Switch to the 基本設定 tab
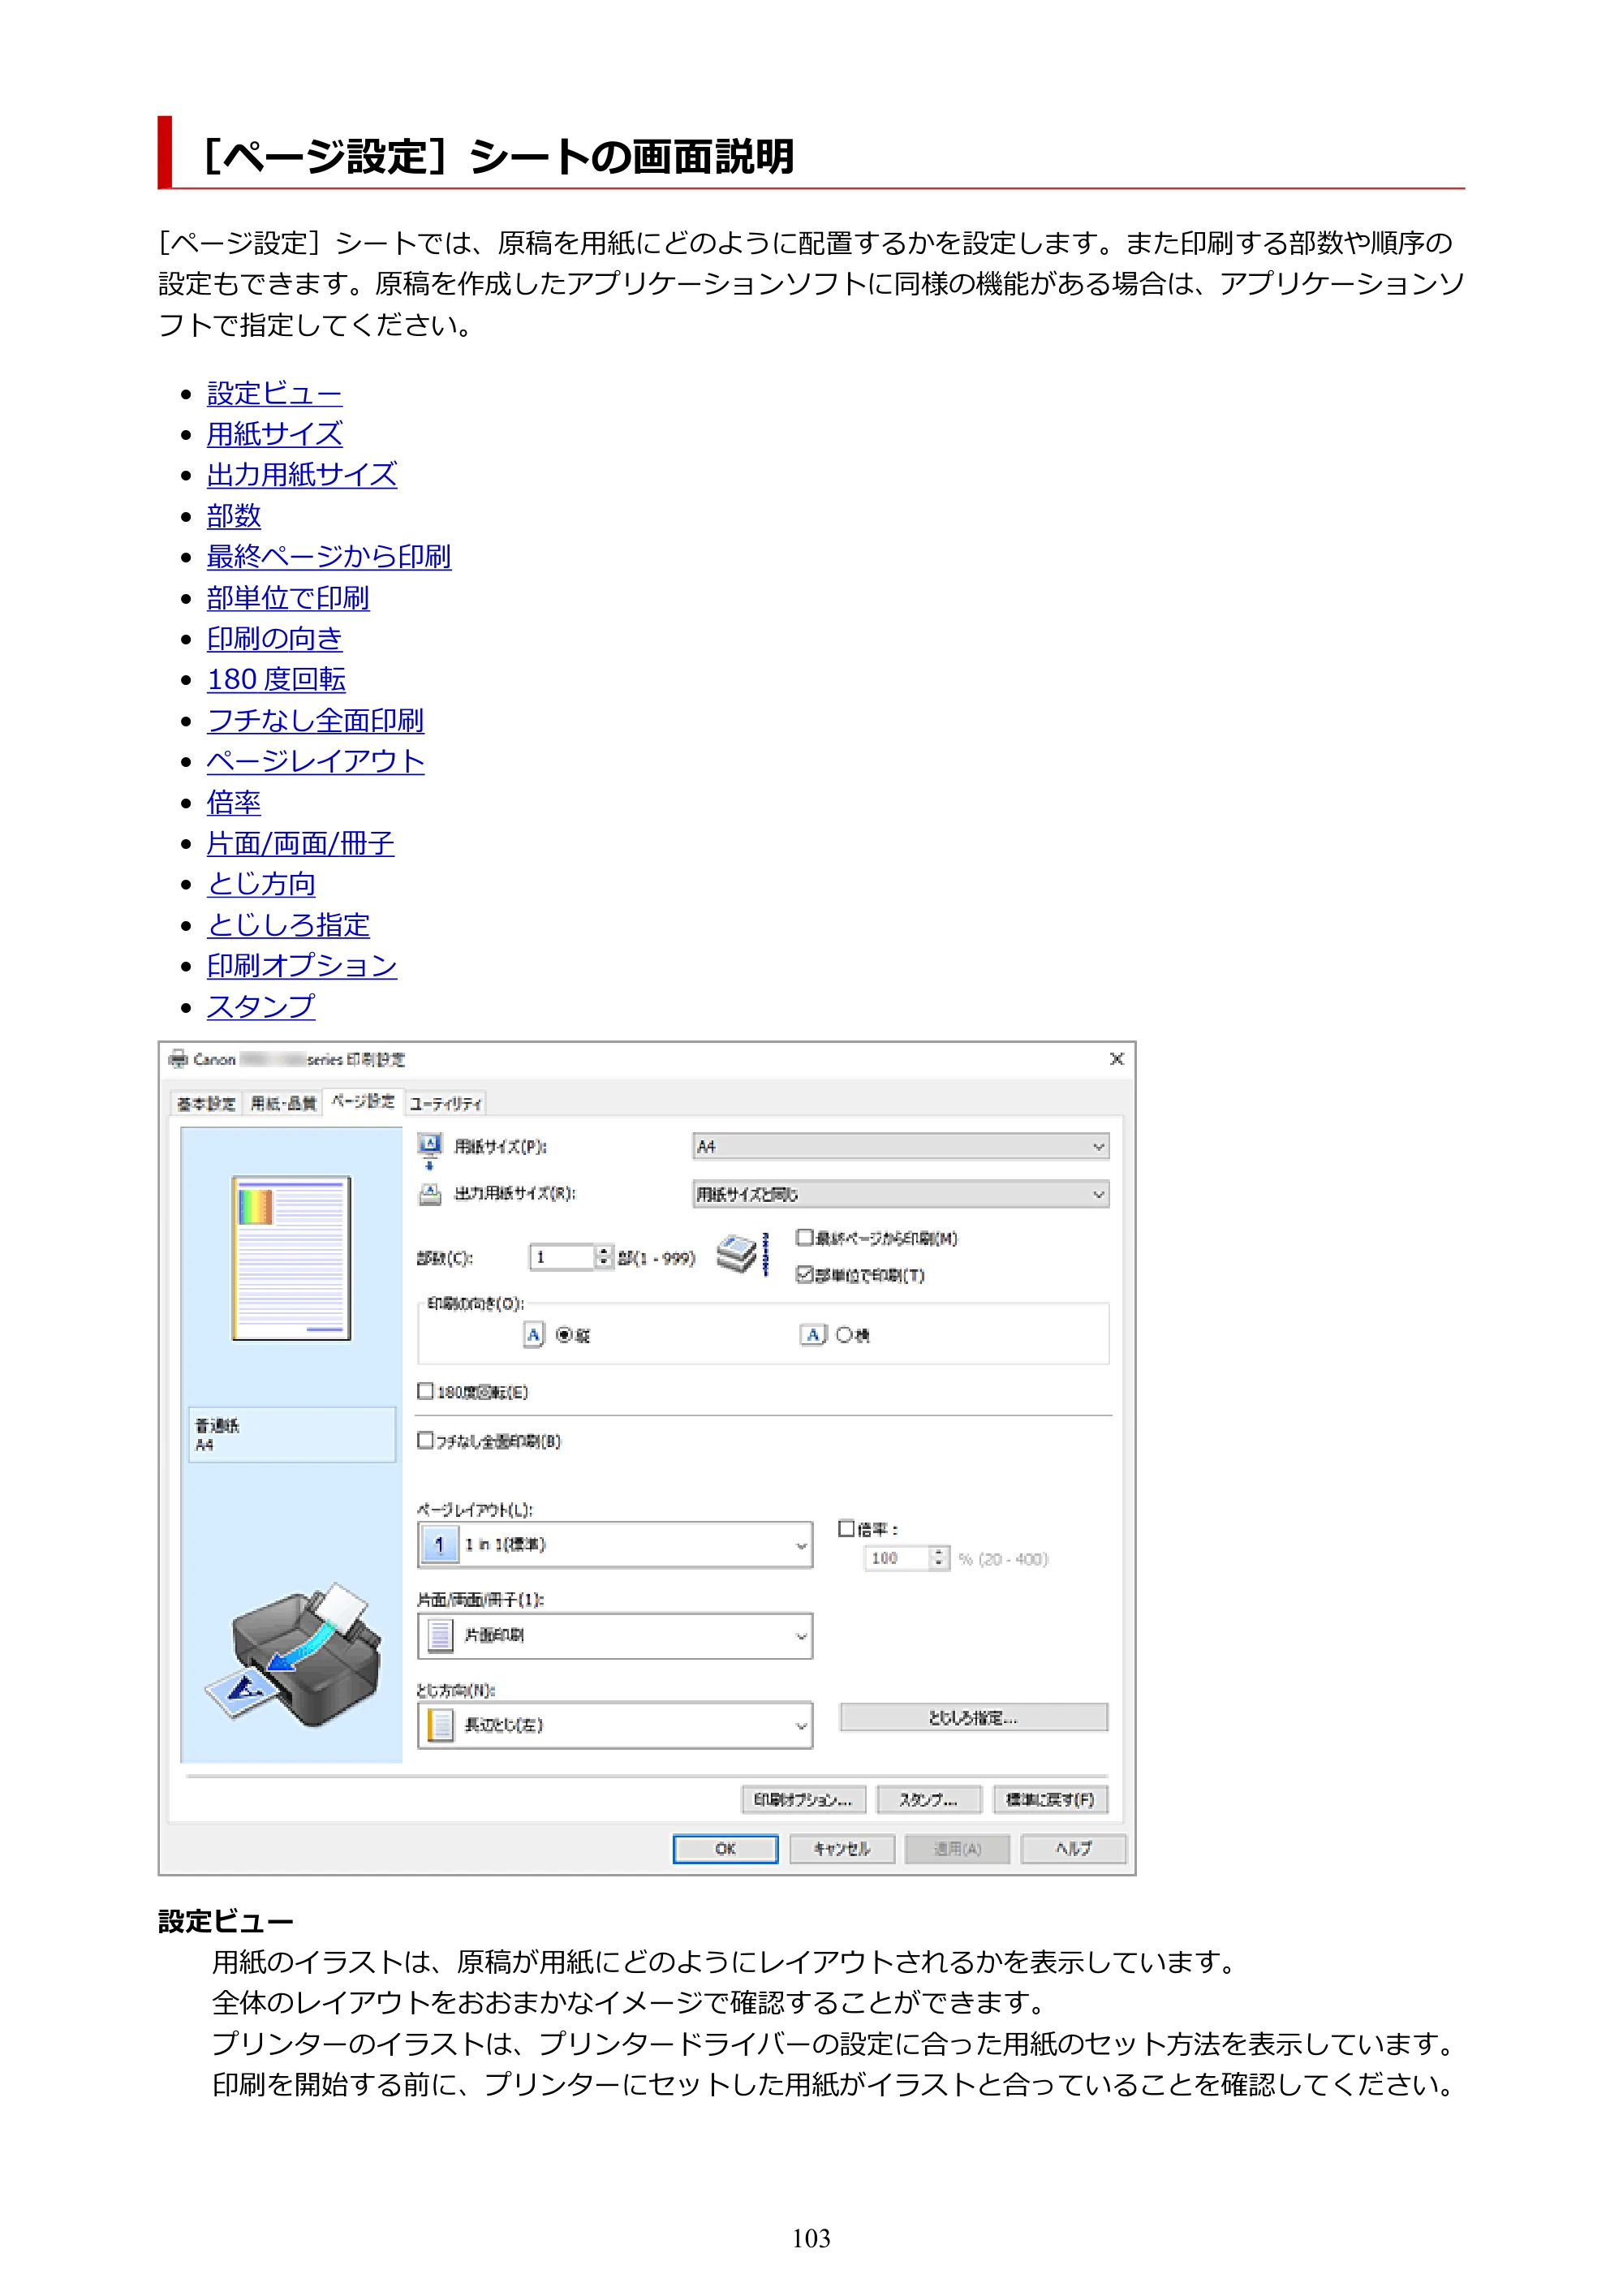This screenshot has height=2296, width=1623. click(206, 1103)
